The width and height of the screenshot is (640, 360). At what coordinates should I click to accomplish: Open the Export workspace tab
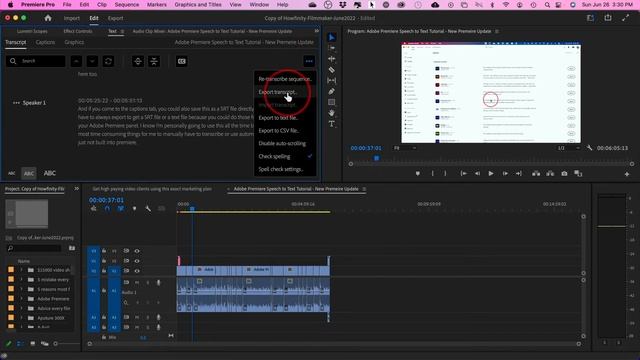click(x=116, y=18)
